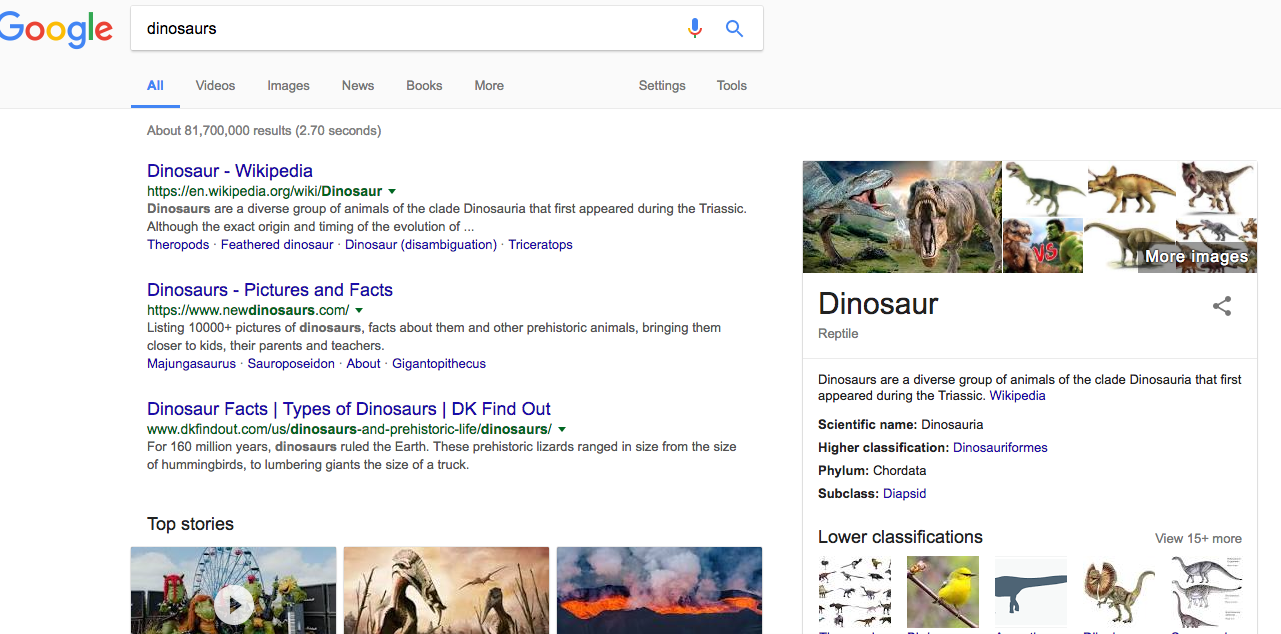Switch to the Images search tab
The width and height of the screenshot is (1281, 634).
point(288,86)
